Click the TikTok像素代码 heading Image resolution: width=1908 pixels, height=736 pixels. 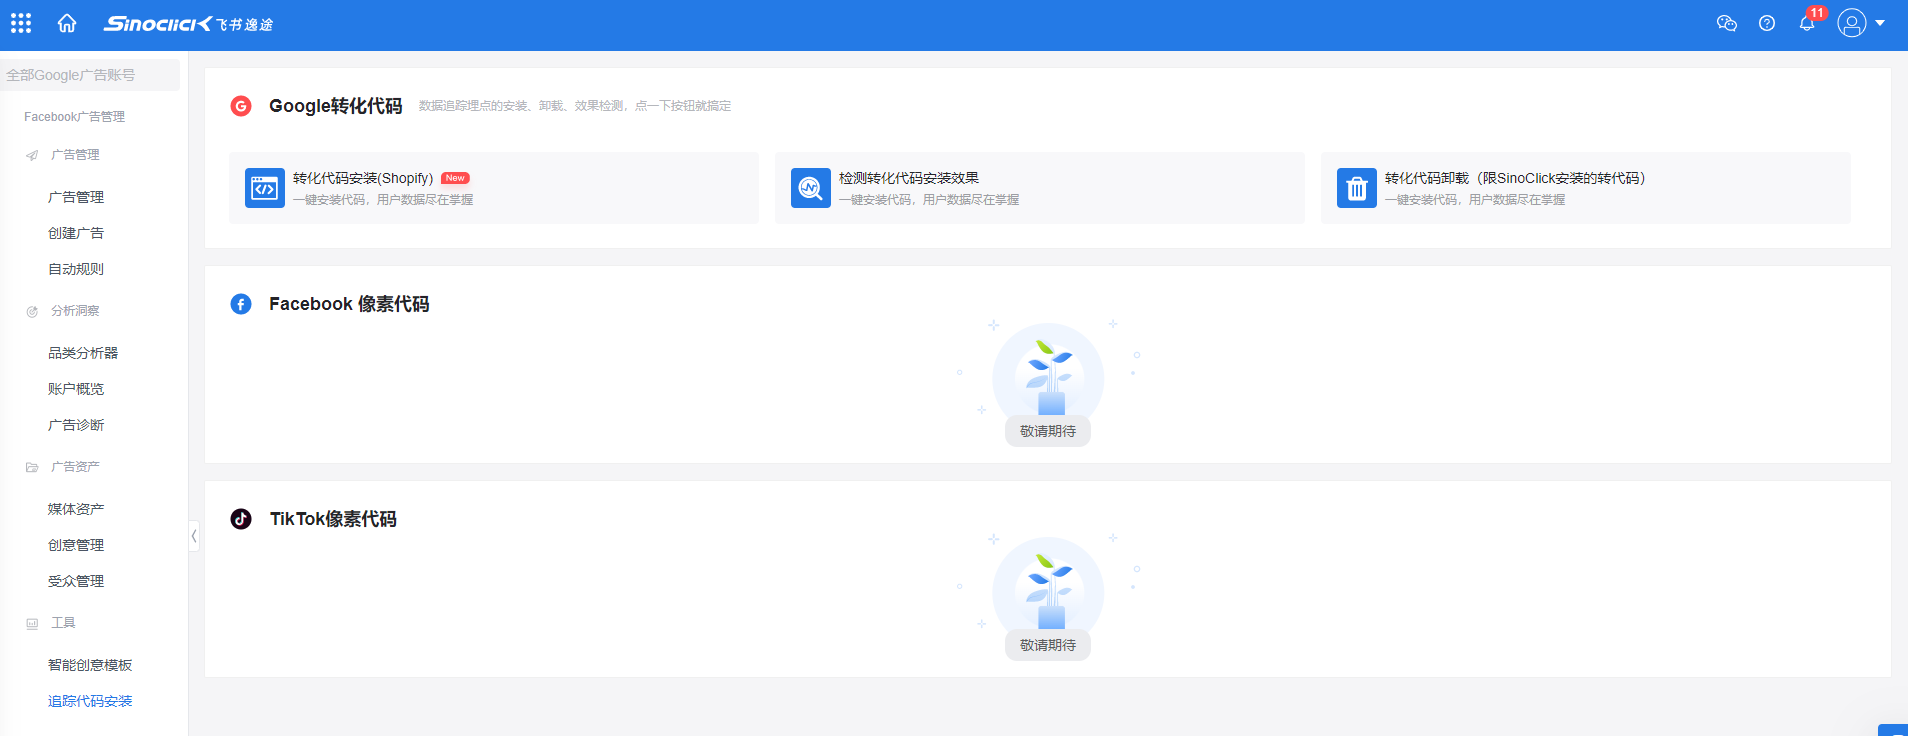tap(333, 519)
